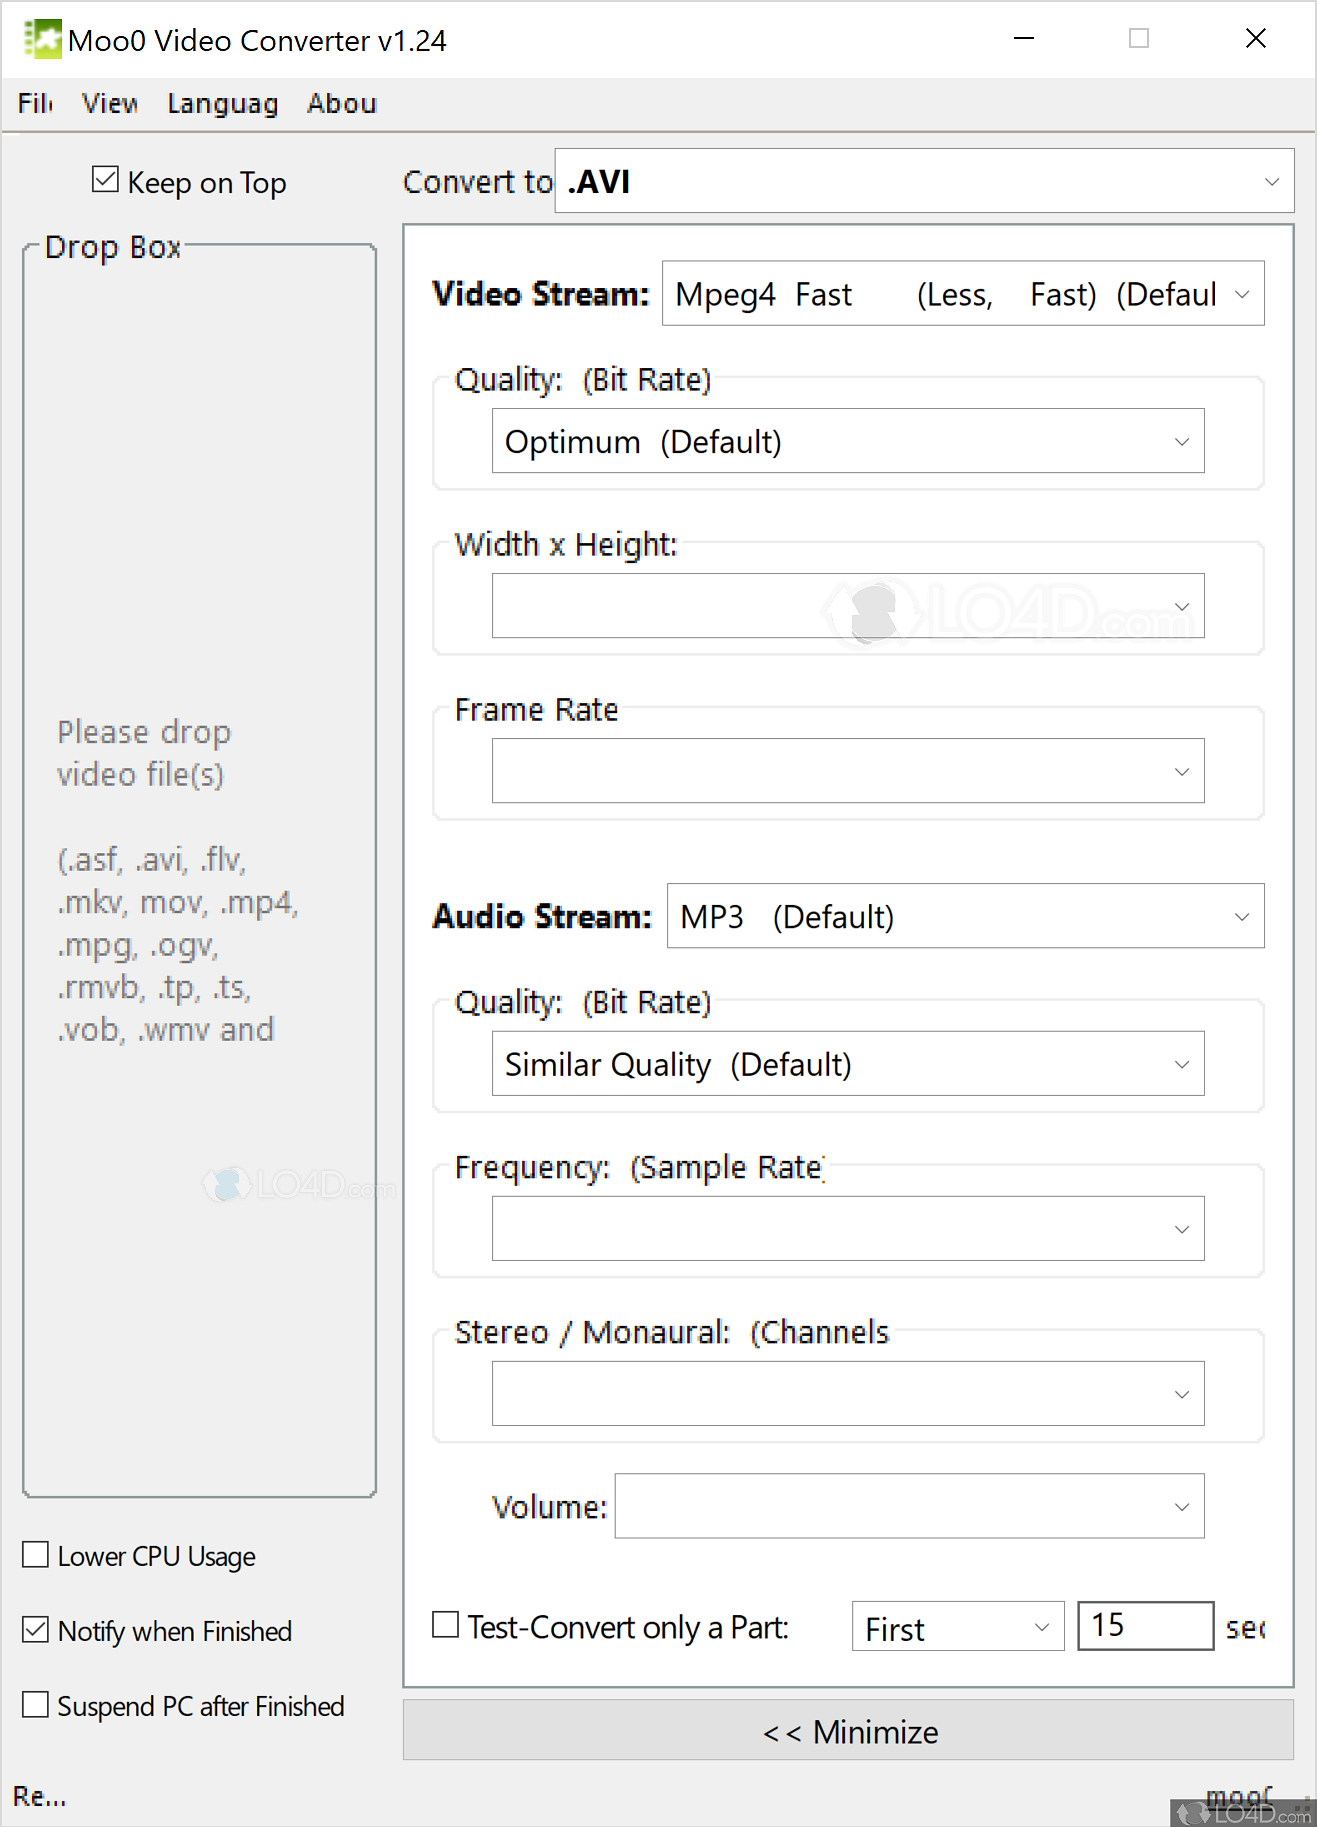Open the About menu
Screen dimensions: 1317x1827
coord(342,103)
